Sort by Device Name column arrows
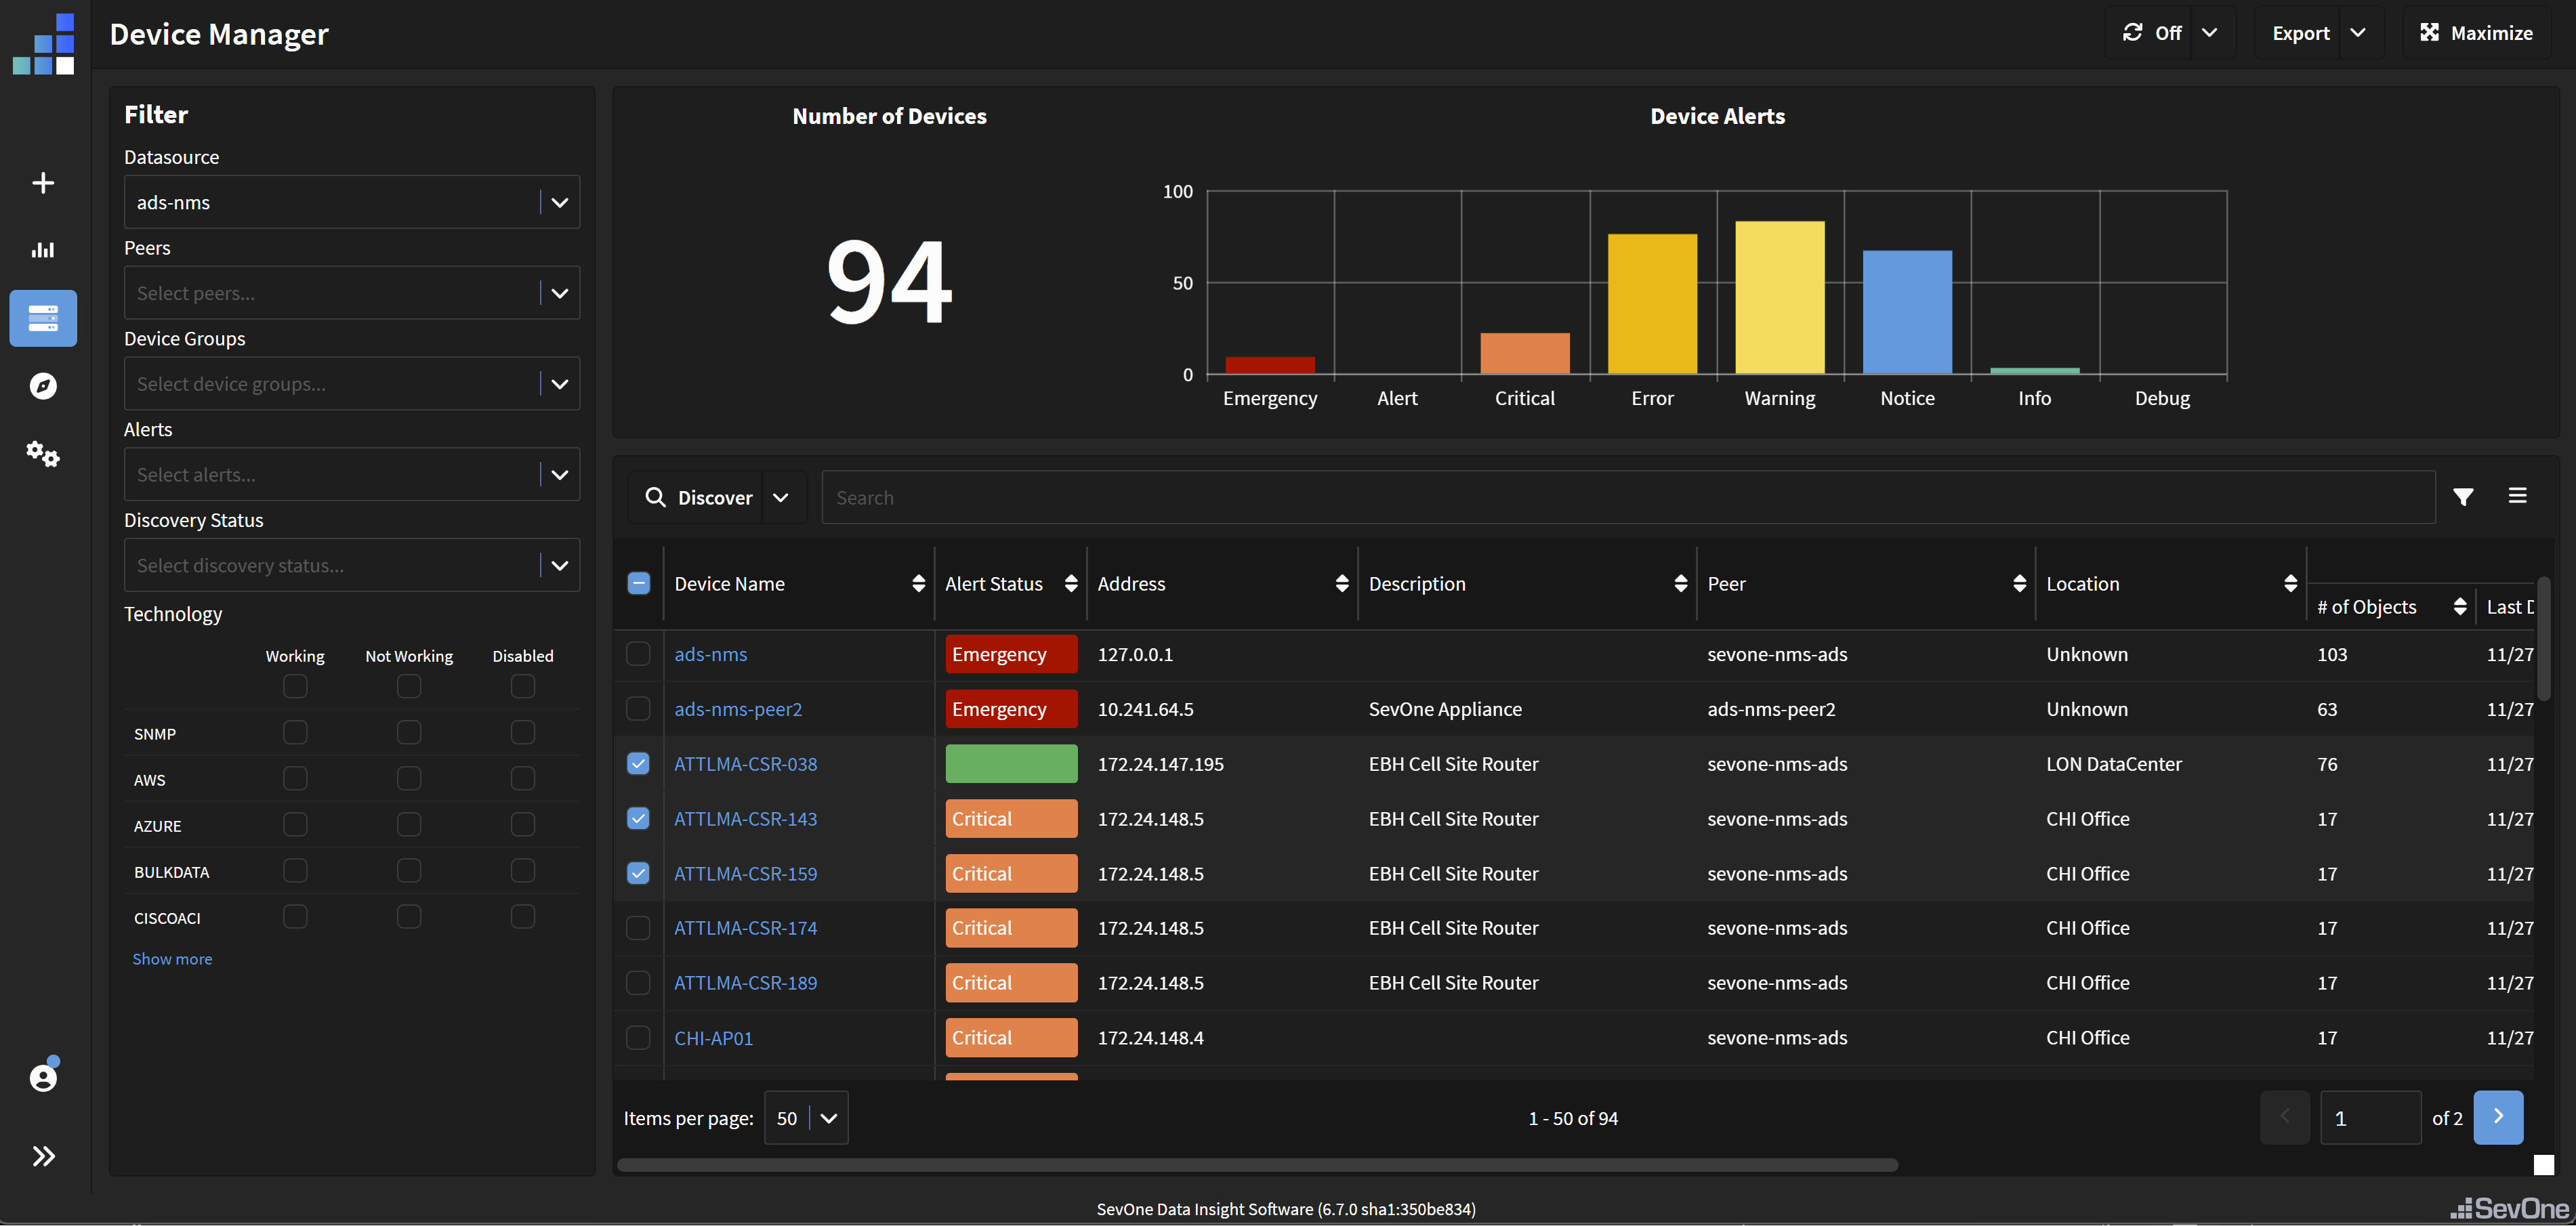The image size is (2576, 1226). click(x=918, y=583)
